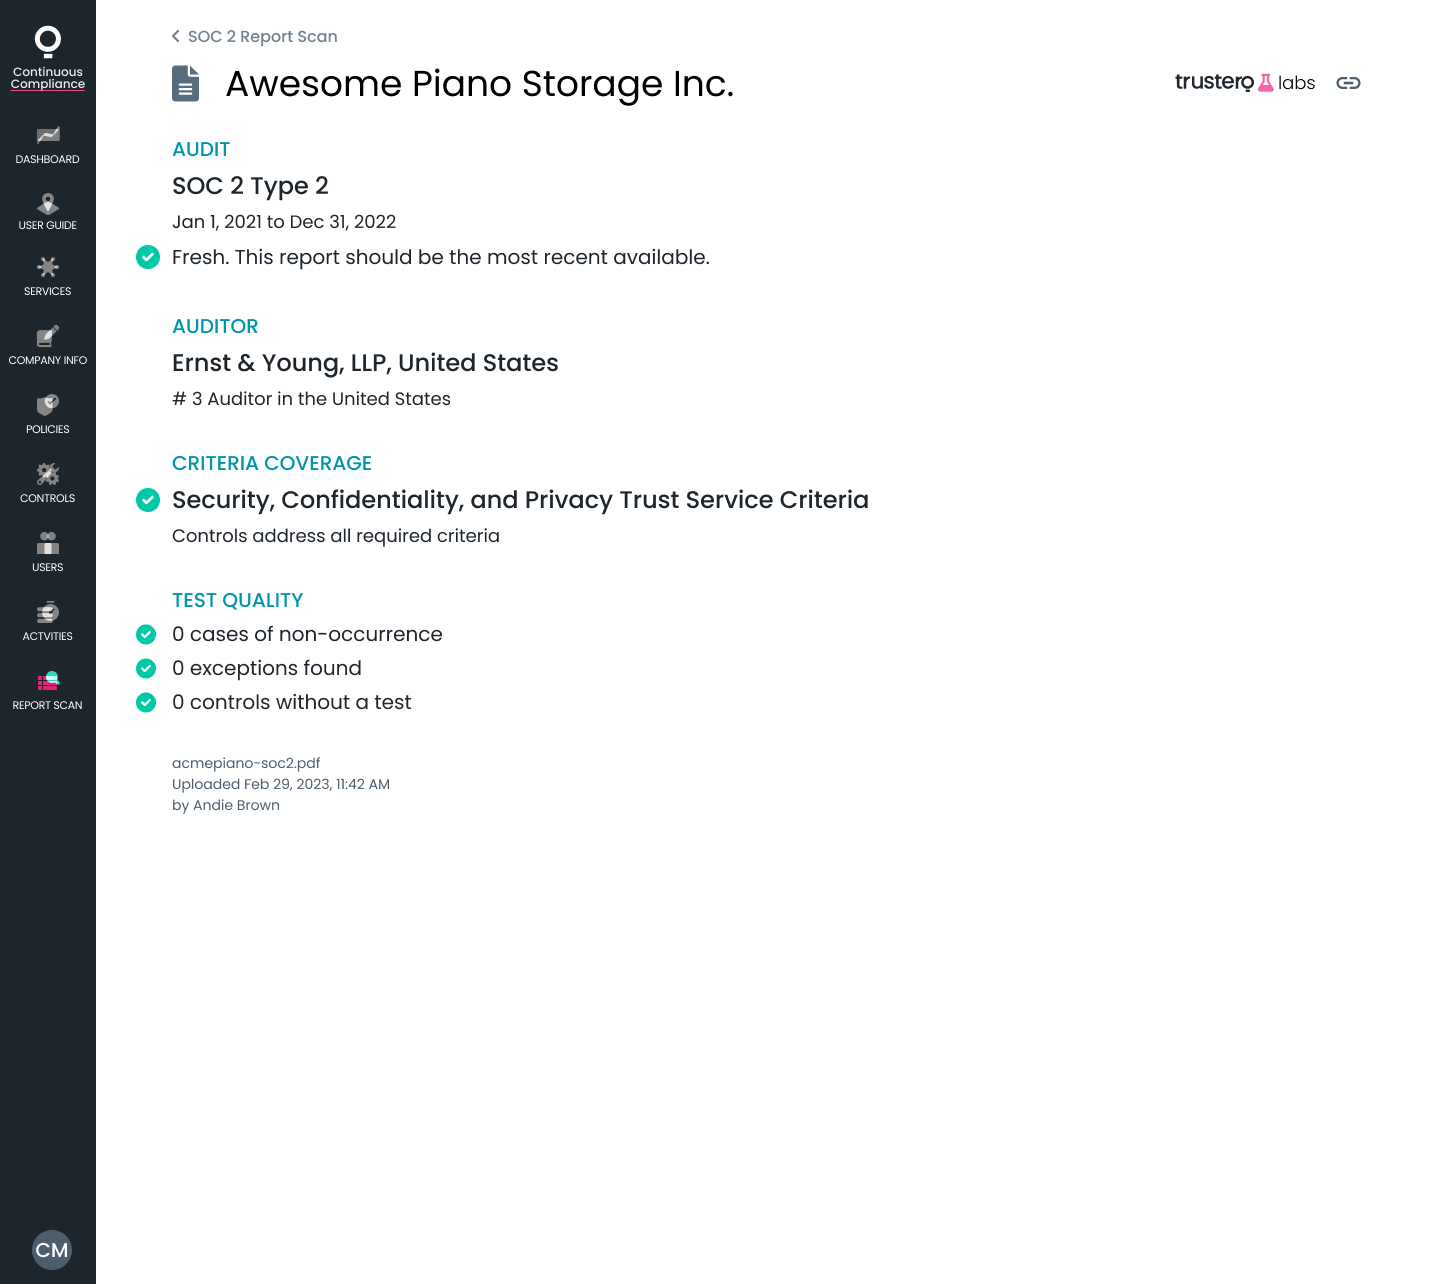Image resolution: width=1440 pixels, height=1284 pixels.
Task: Click the checkmark for 0 exceptions found
Action: click(x=146, y=668)
